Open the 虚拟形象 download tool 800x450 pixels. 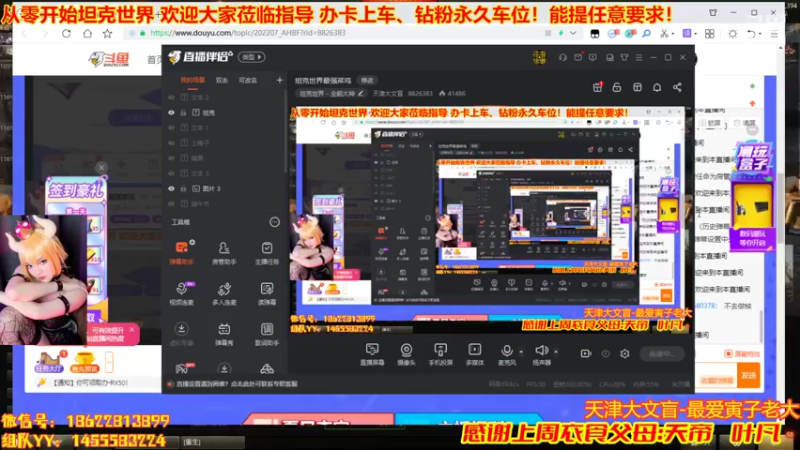[182, 334]
